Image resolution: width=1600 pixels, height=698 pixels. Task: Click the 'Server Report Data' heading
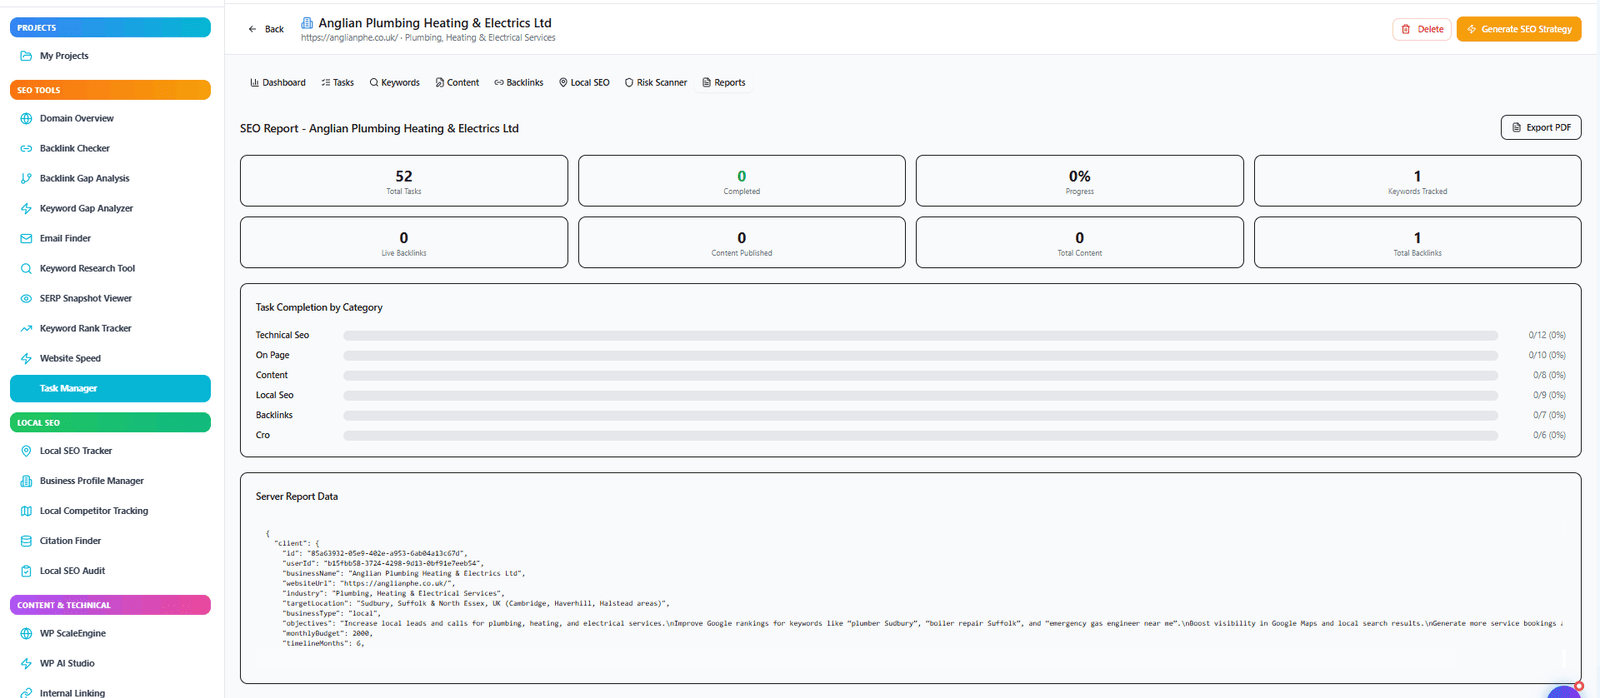coord(297,497)
